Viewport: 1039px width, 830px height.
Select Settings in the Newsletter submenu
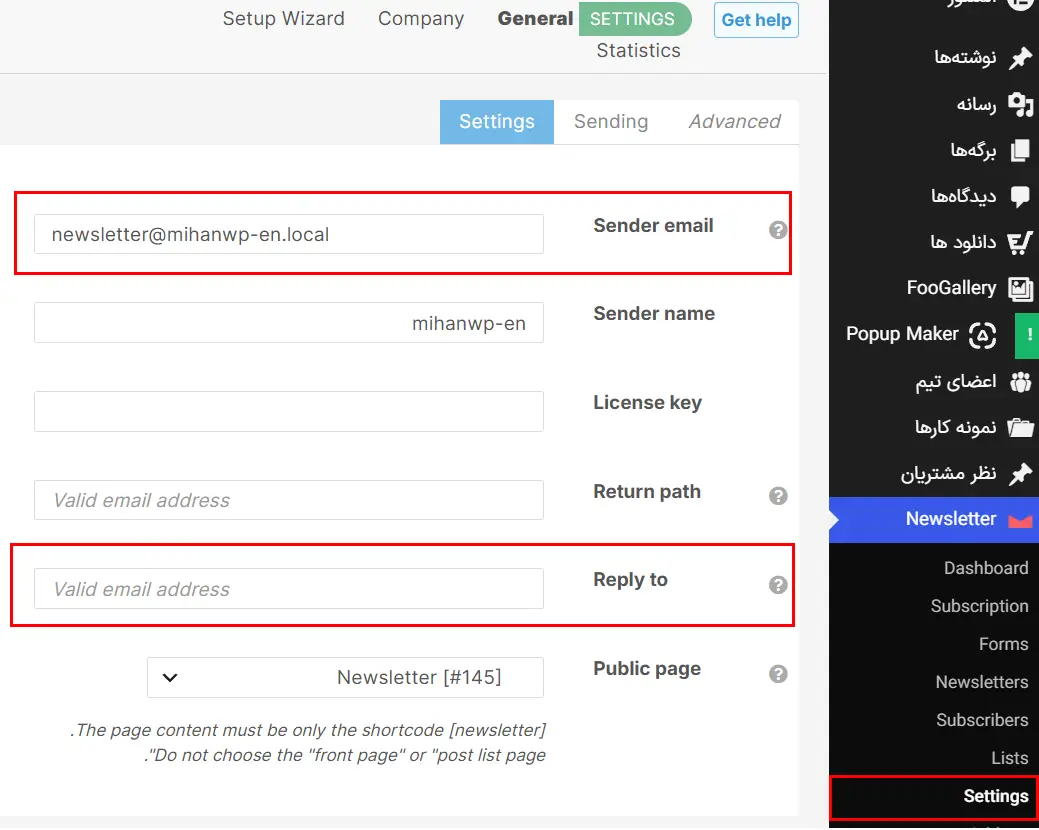(x=996, y=796)
